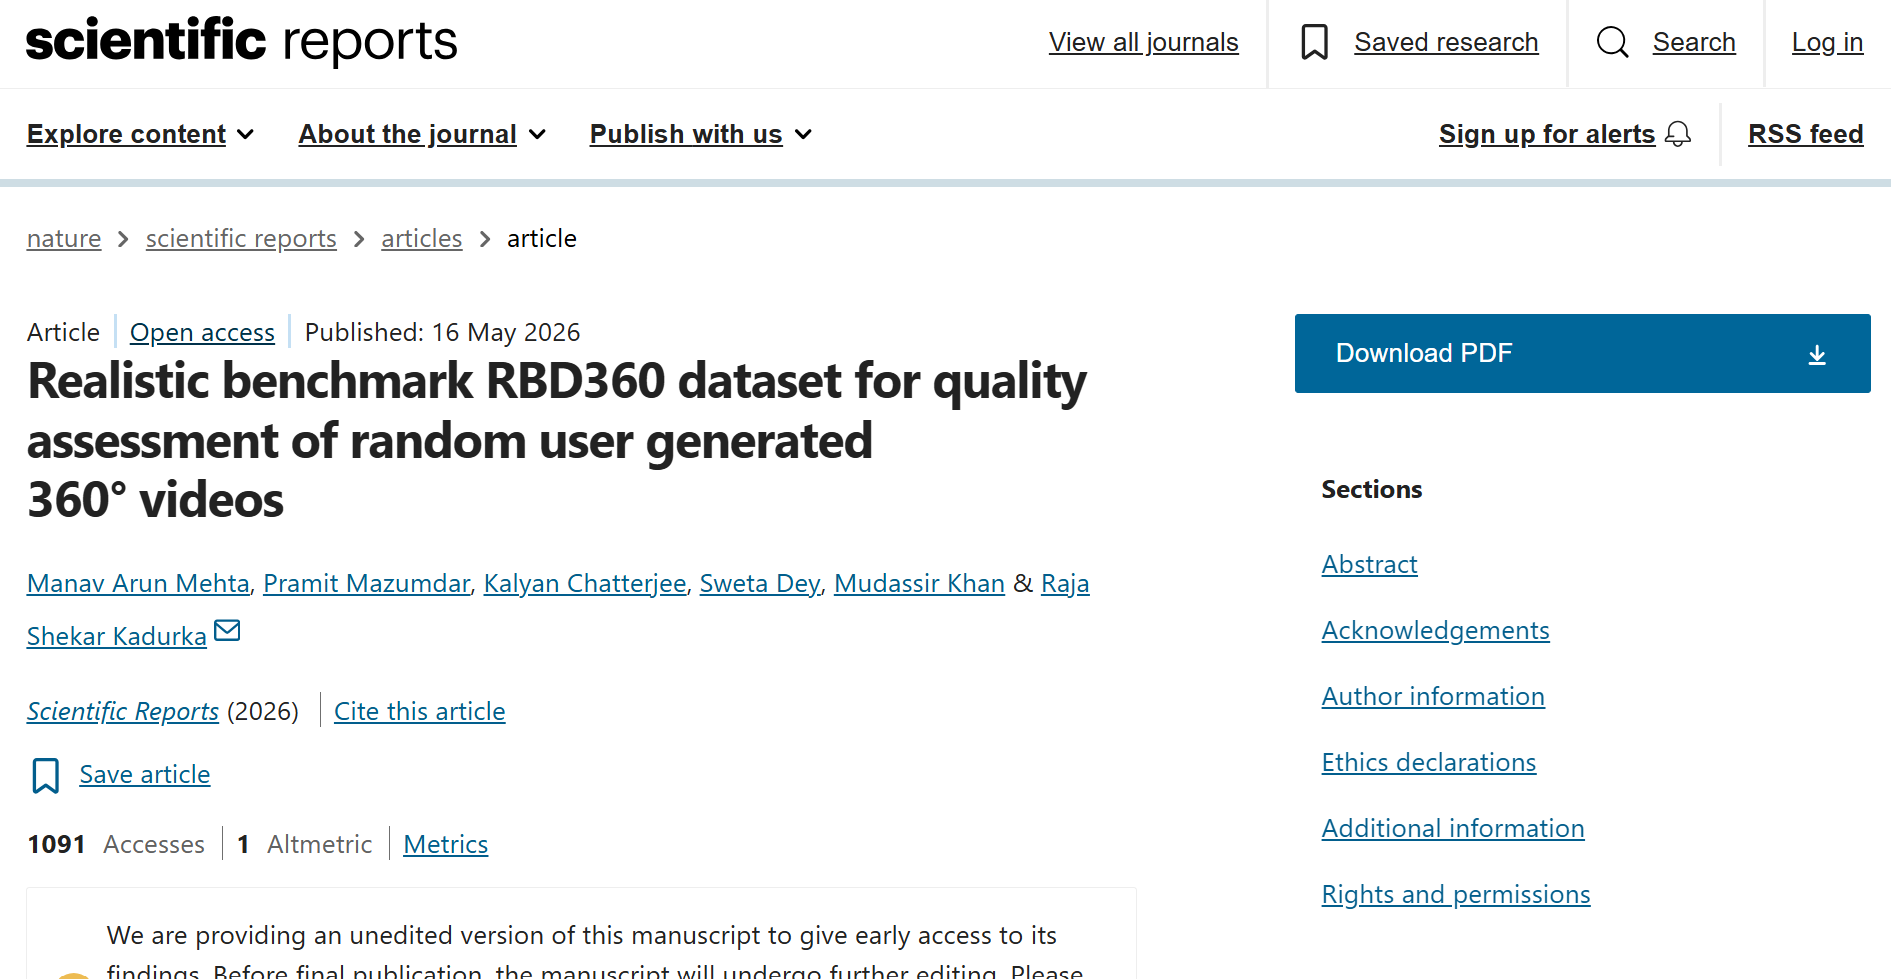Viewport: 1891px width, 979px height.
Task: Open the Search link
Action: [x=1694, y=42]
